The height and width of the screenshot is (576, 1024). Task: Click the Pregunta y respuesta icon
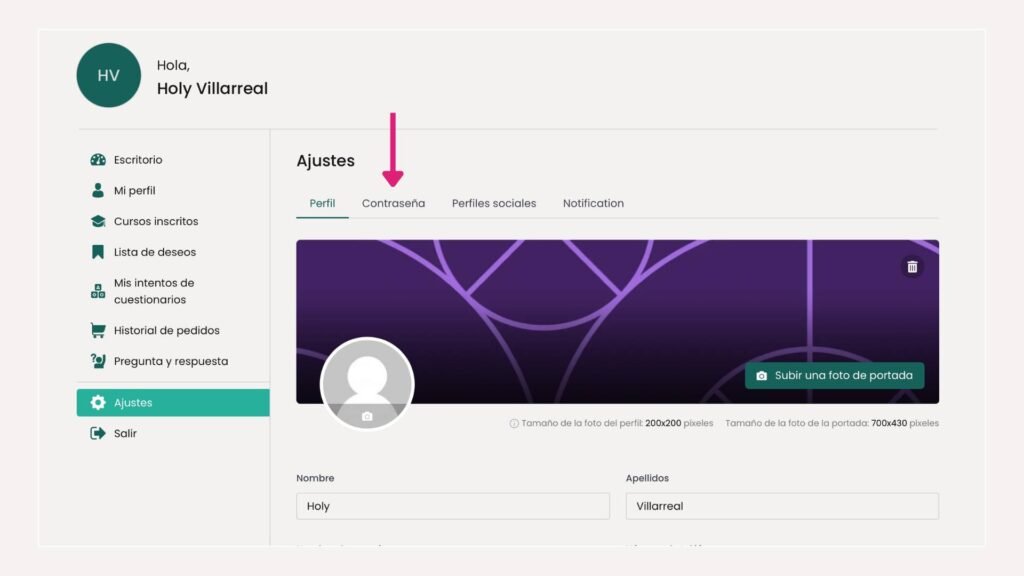tap(98, 361)
